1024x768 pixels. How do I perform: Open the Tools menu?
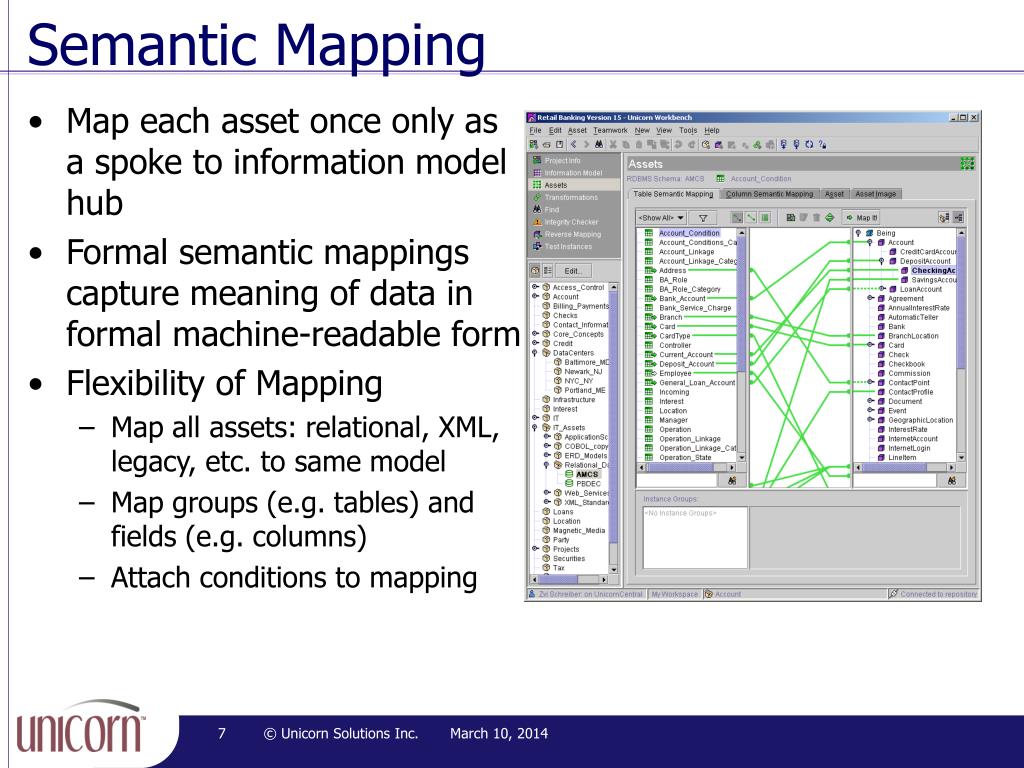point(688,131)
